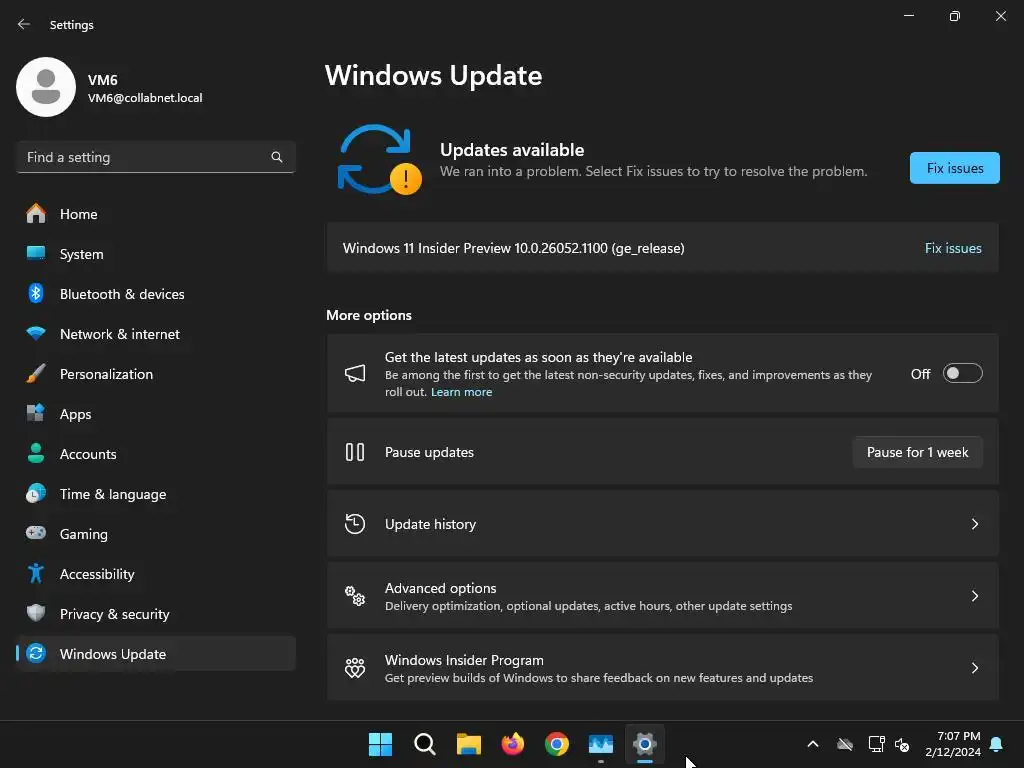The width and height of the screenshot is (1024, 768).
Task: Click the Find a setting search box
Action: [x=155, y=157]
